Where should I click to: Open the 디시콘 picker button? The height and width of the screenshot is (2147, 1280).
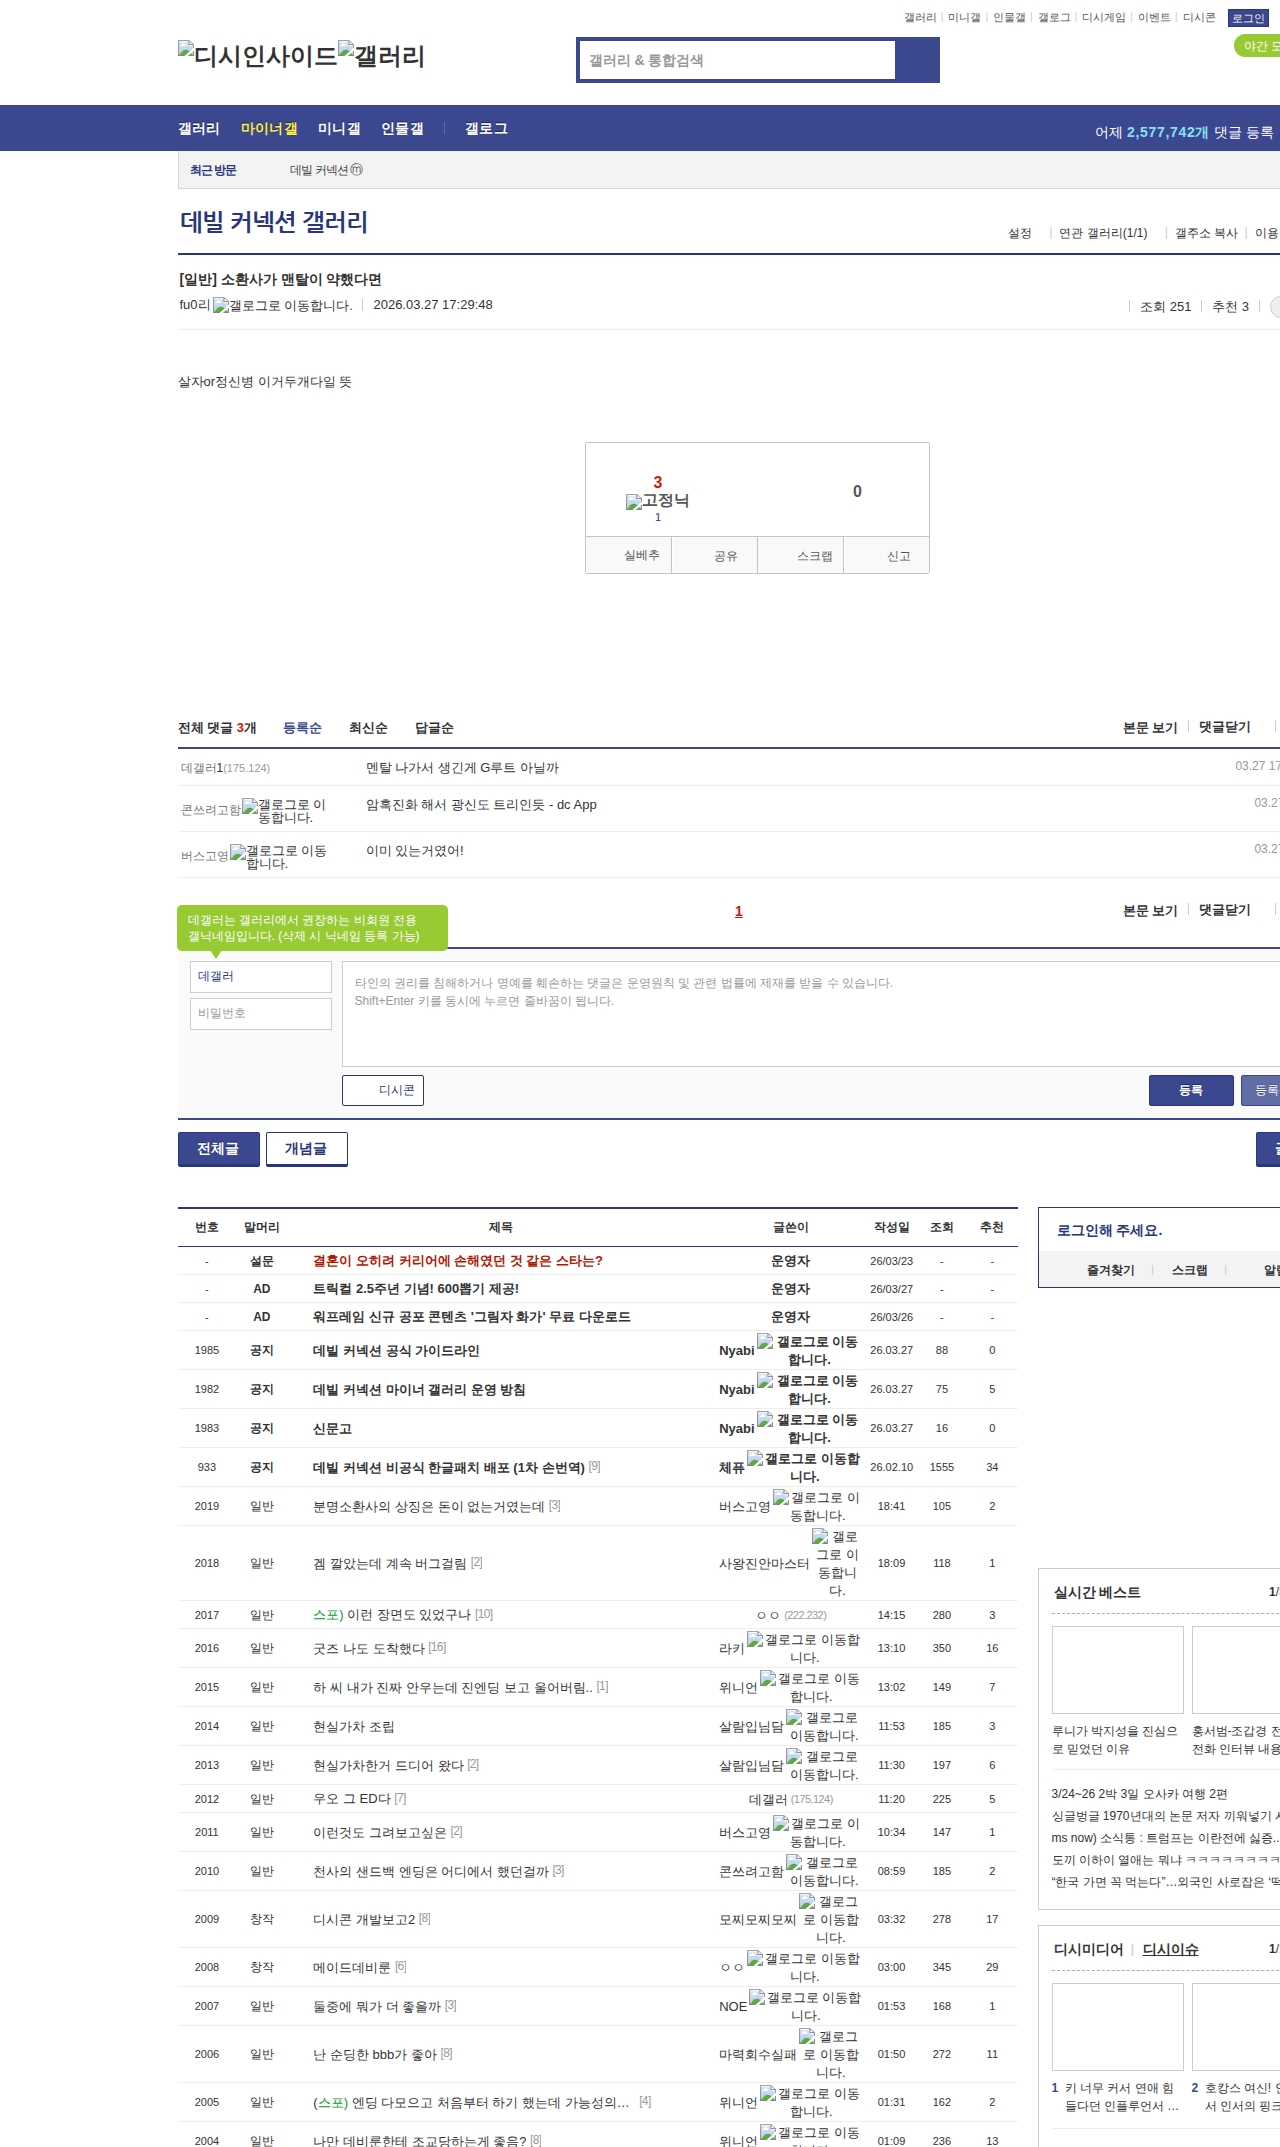click(383, 1090)
